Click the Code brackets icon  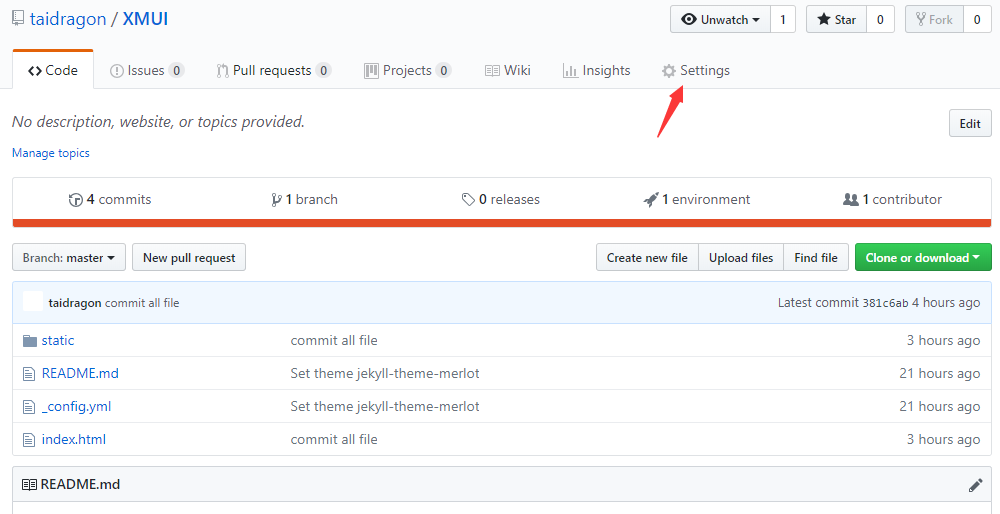[x=35, y=71]
